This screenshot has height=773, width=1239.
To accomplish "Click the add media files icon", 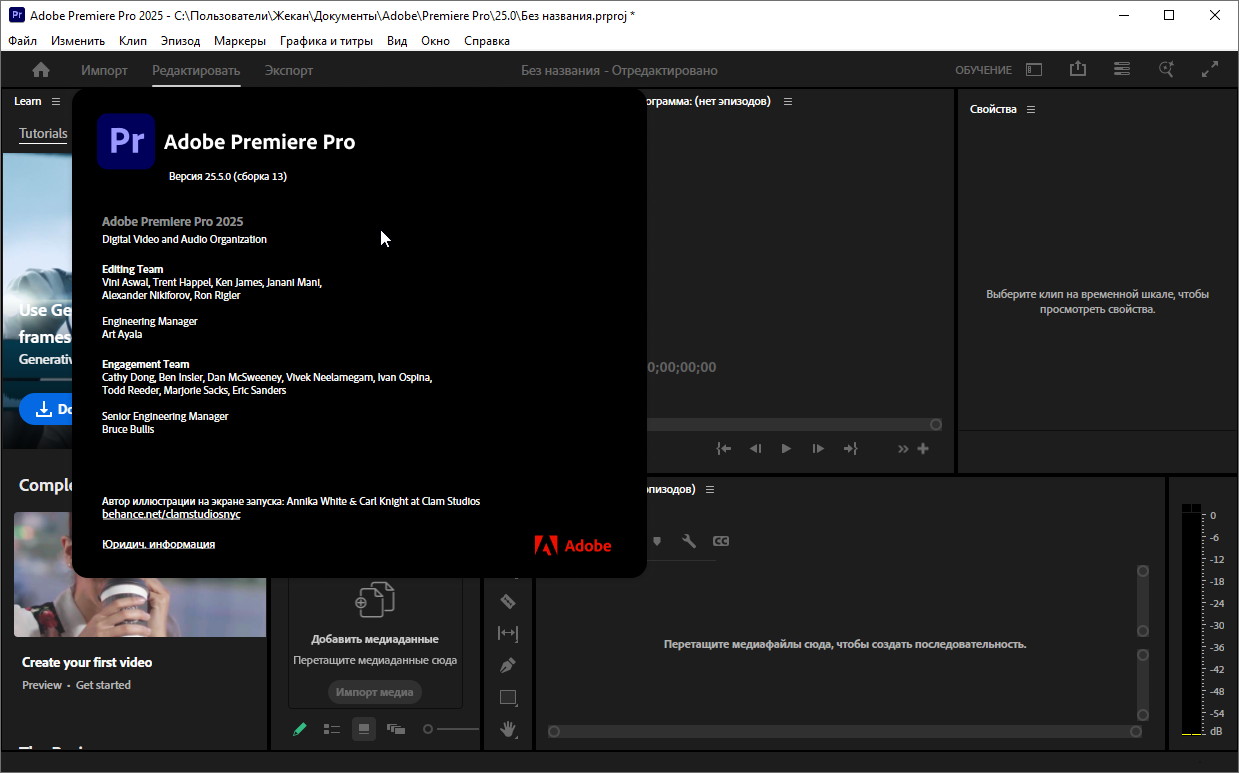I will click(375, 599).
